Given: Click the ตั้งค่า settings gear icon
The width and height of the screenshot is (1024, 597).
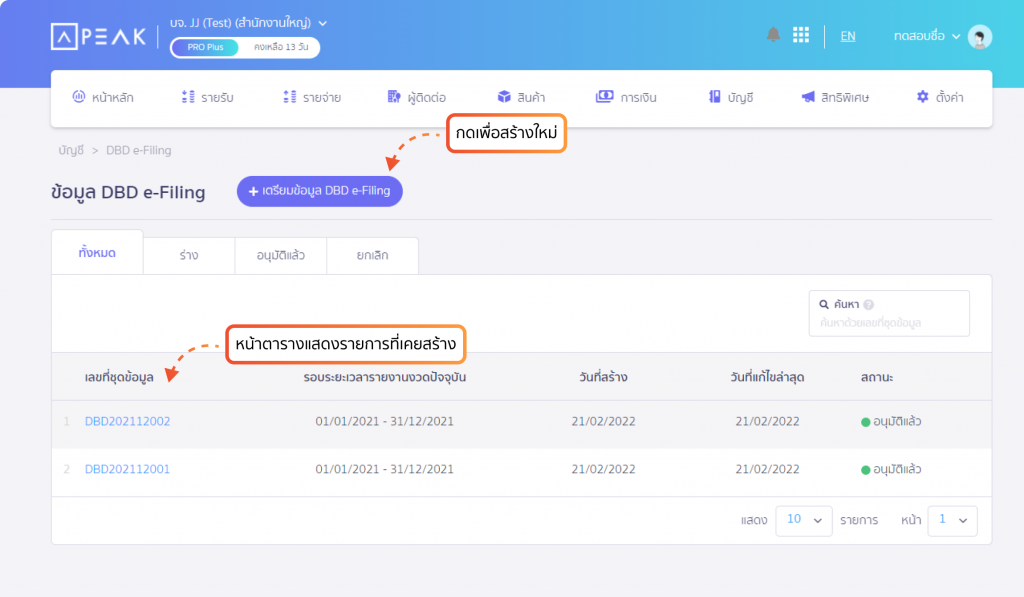Looking at the screenshot, I should tap(922, 97).
